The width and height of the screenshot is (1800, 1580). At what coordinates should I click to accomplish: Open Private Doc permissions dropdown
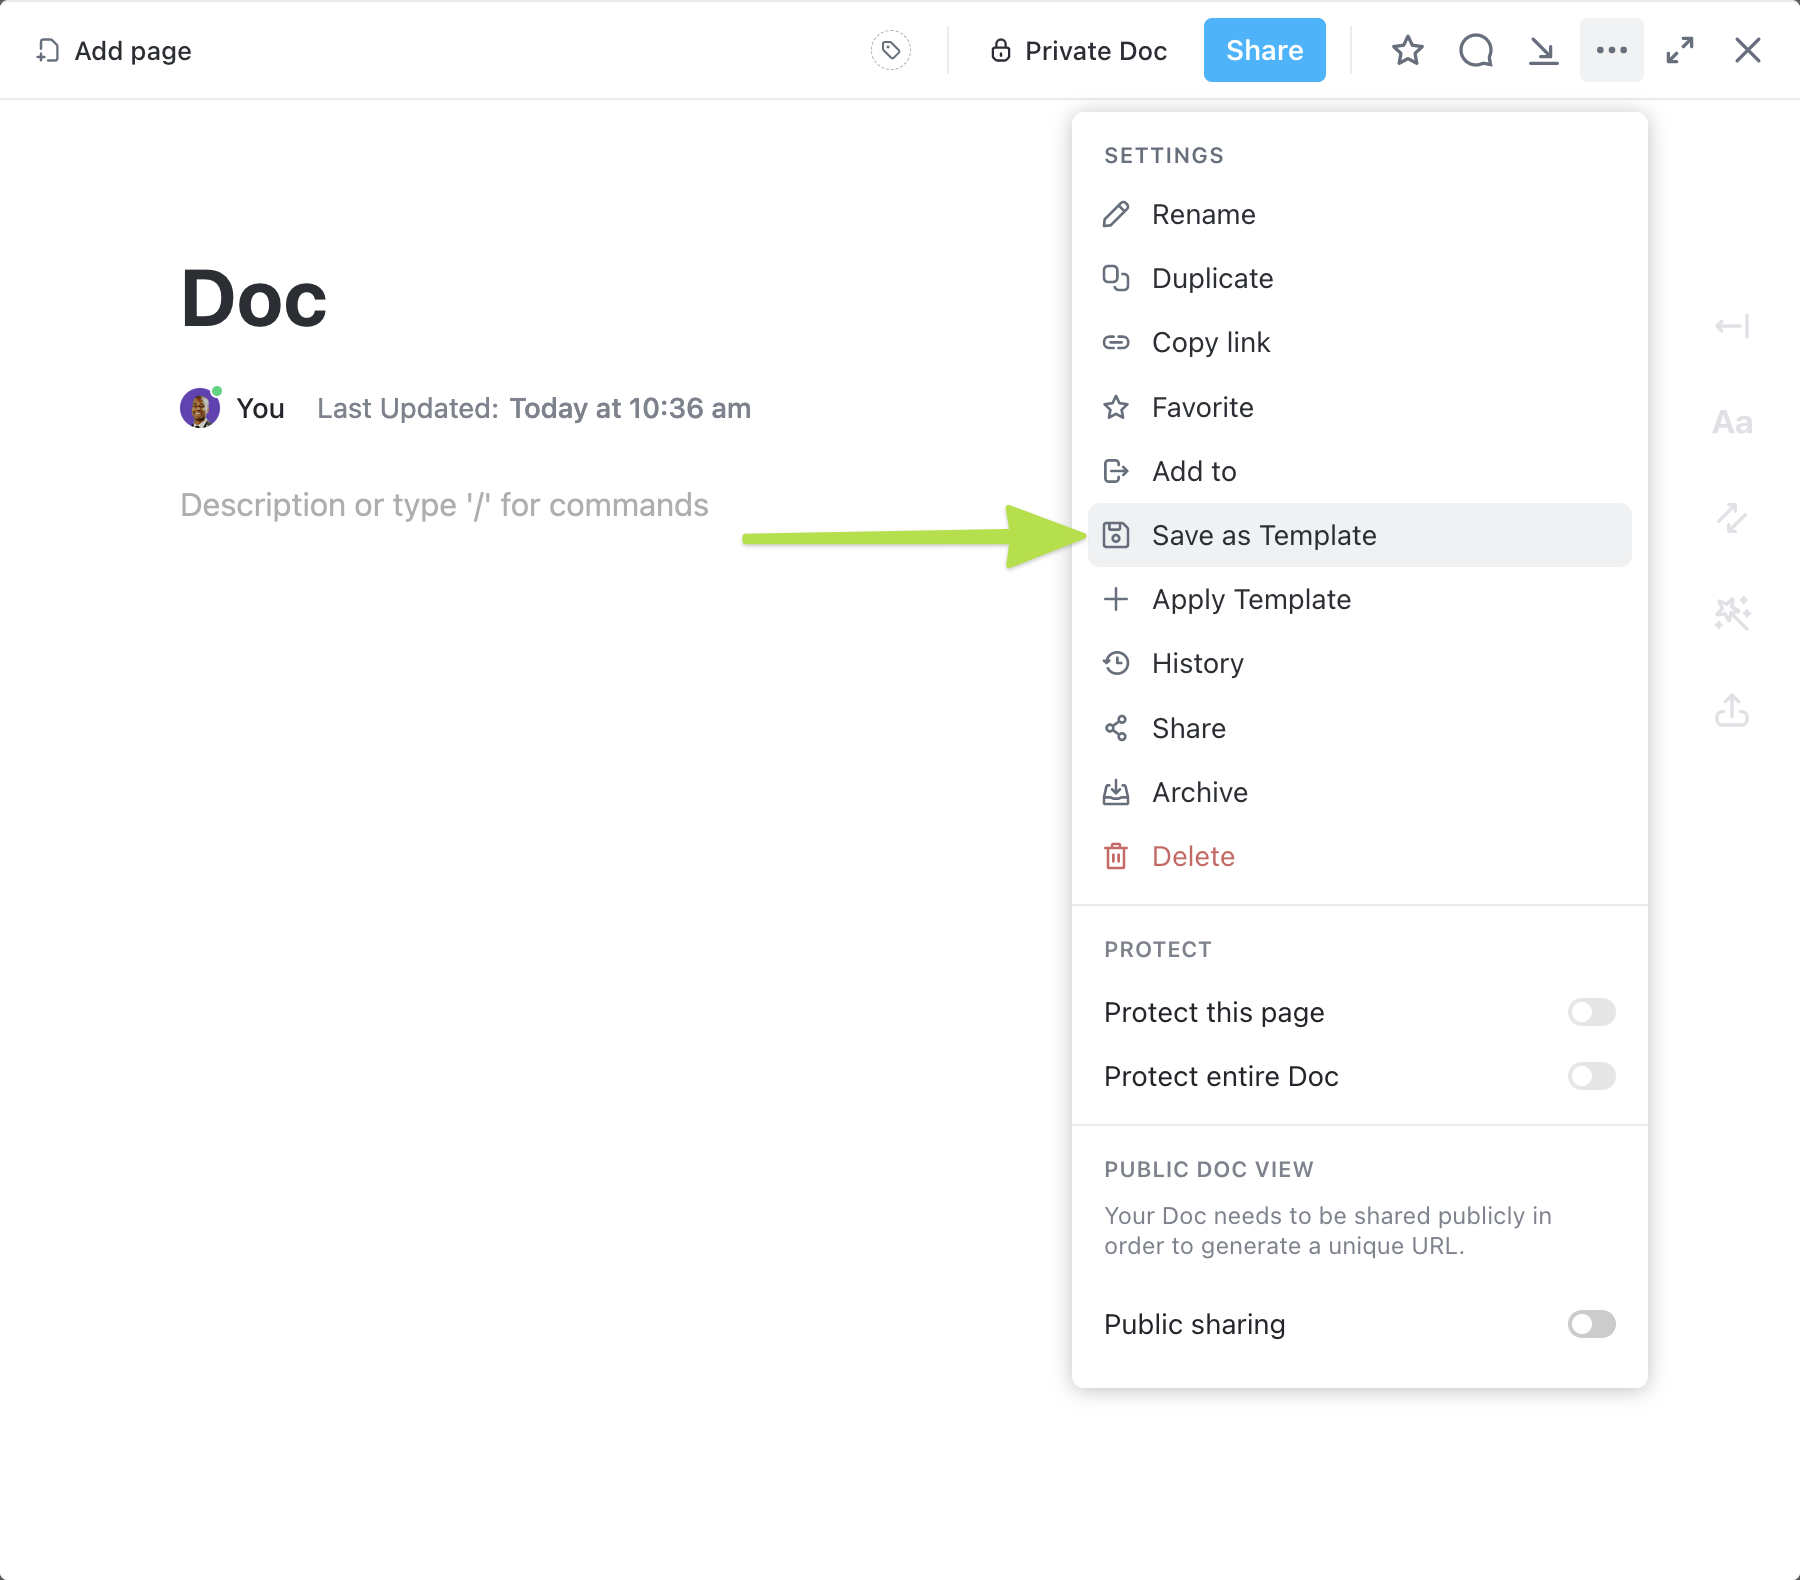(x=1079, y=51)
